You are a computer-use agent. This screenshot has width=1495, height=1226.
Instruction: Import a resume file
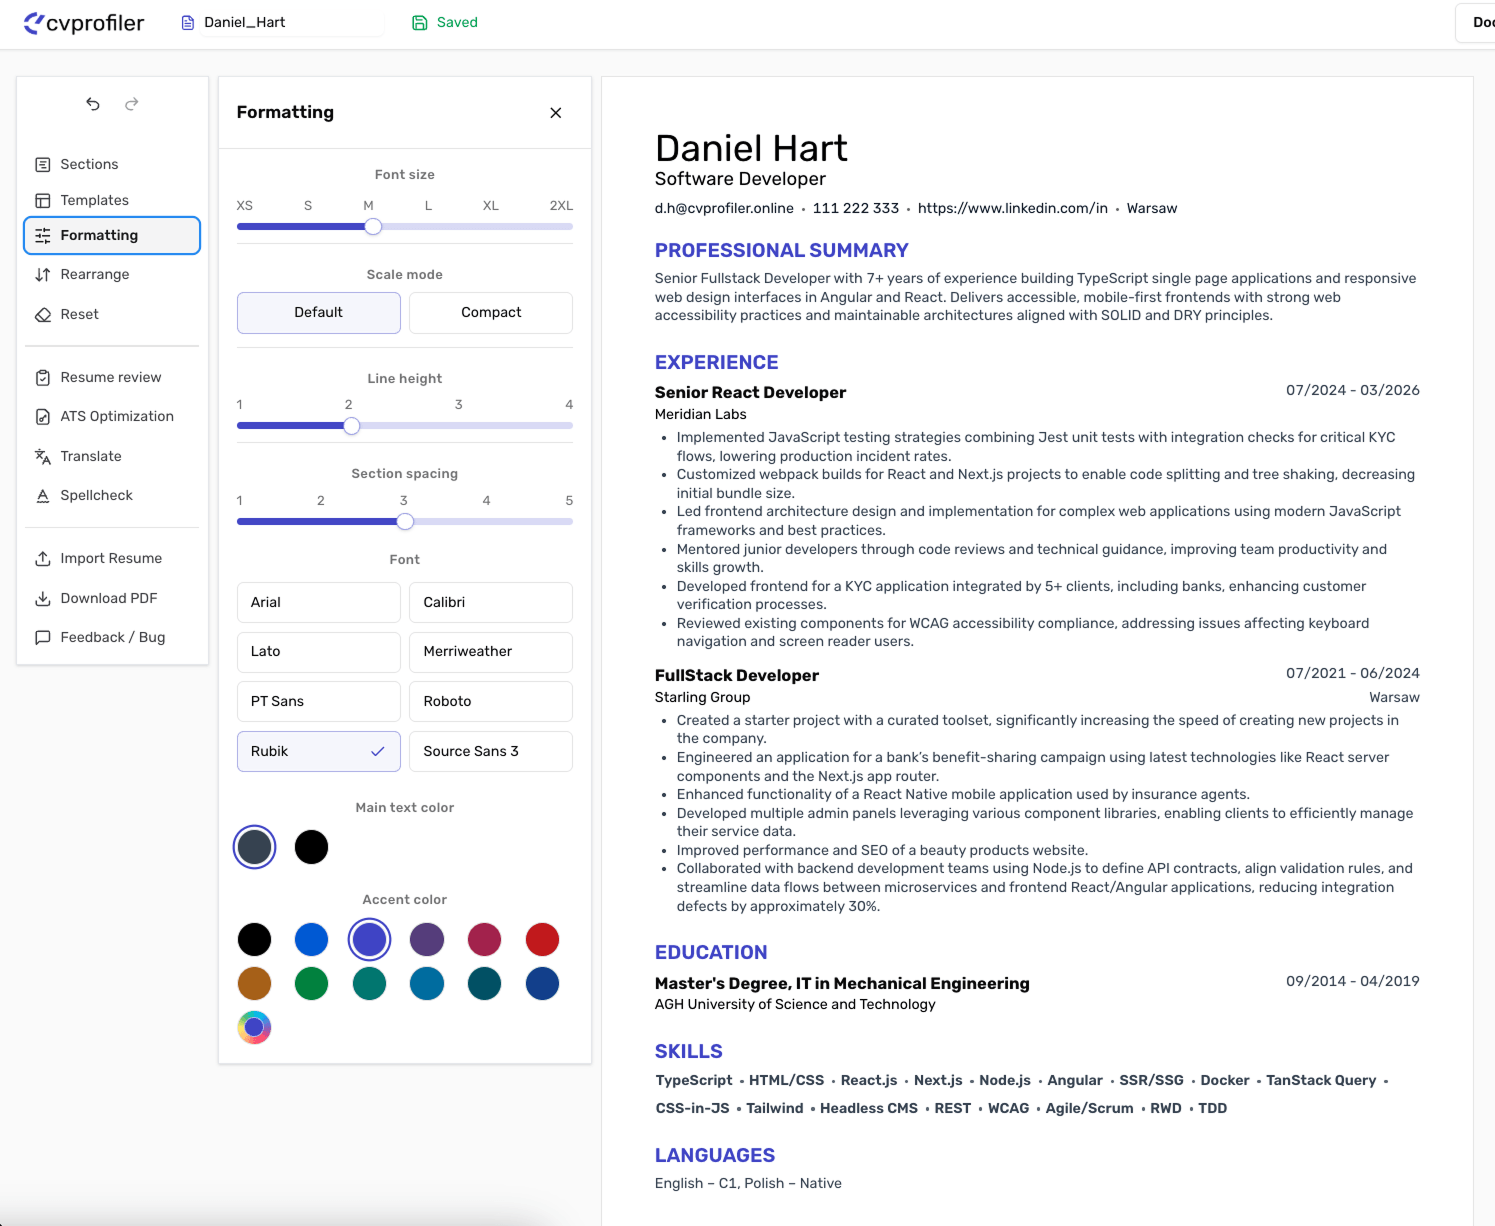pos(110,558)
